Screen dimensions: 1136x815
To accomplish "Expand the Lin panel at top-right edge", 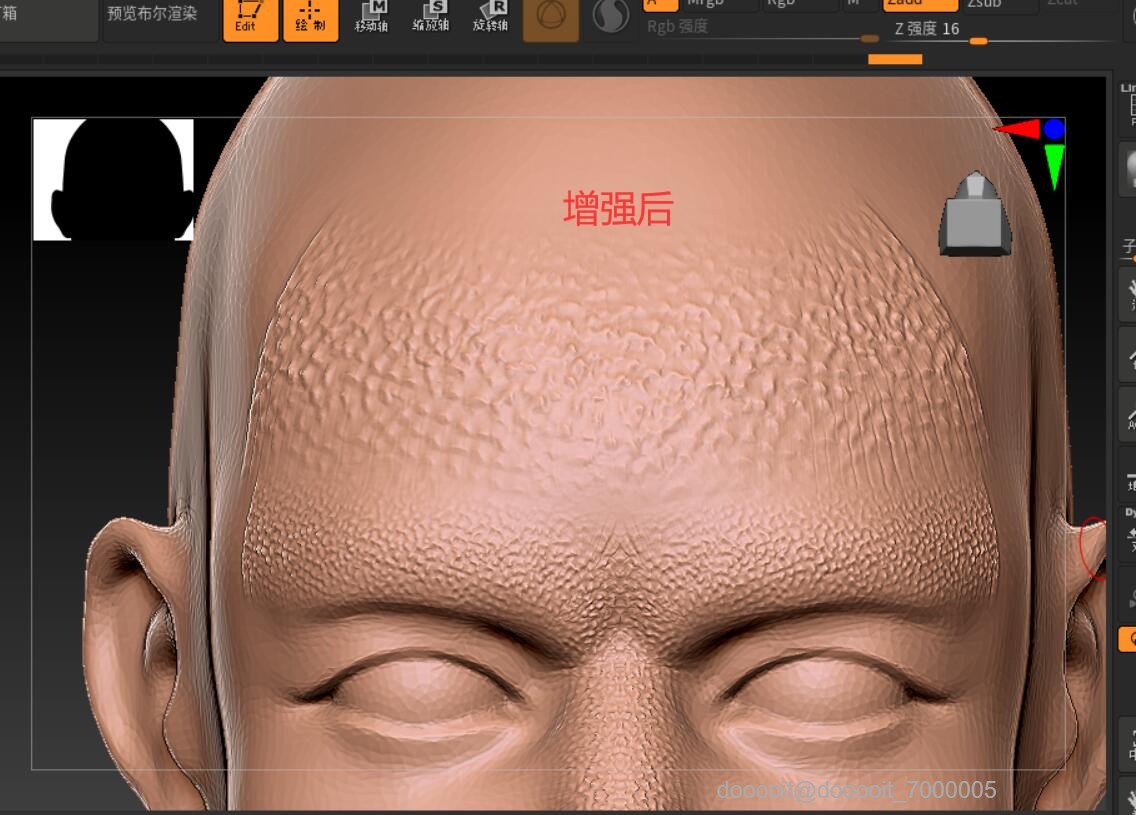I will (1128, 89).
